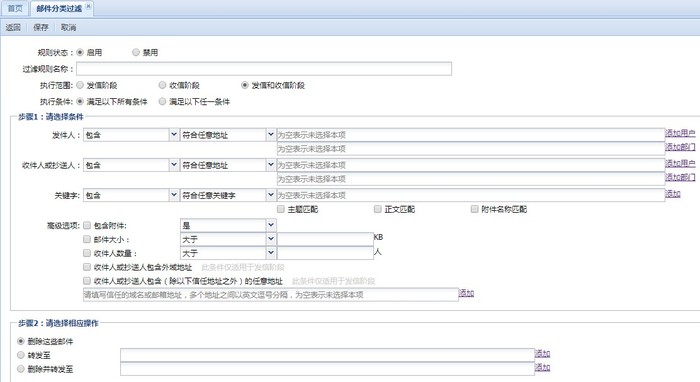This screenshot has width=700, height=382.
Task: Click 添加 link for 删除并转发至
Action: click(542, 367)
